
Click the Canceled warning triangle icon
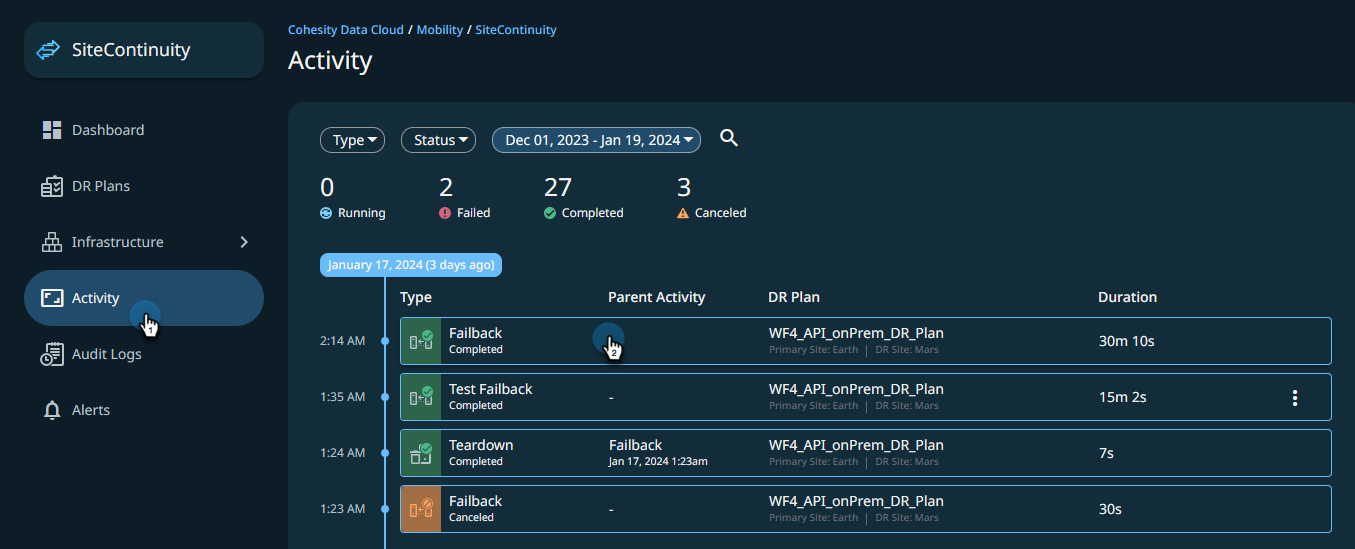point(683,213)
